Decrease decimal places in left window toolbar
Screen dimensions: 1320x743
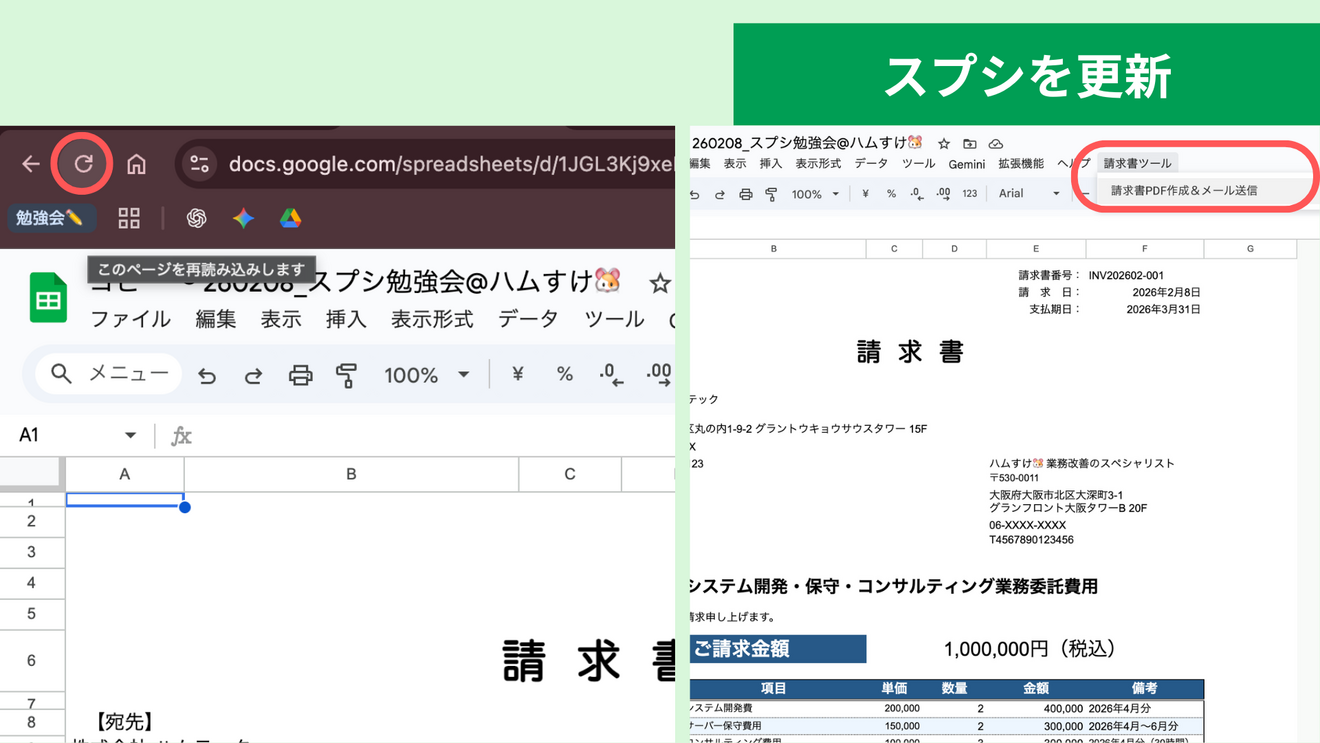click(611, 374)
